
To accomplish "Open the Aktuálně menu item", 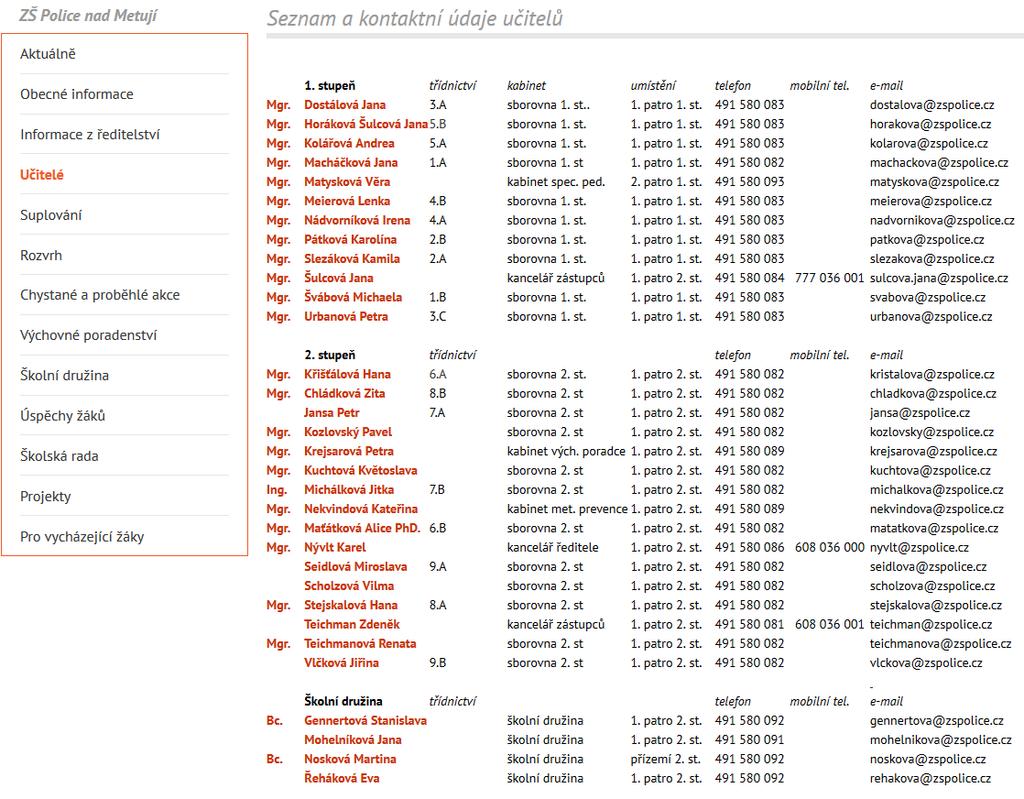I will 48,54.
